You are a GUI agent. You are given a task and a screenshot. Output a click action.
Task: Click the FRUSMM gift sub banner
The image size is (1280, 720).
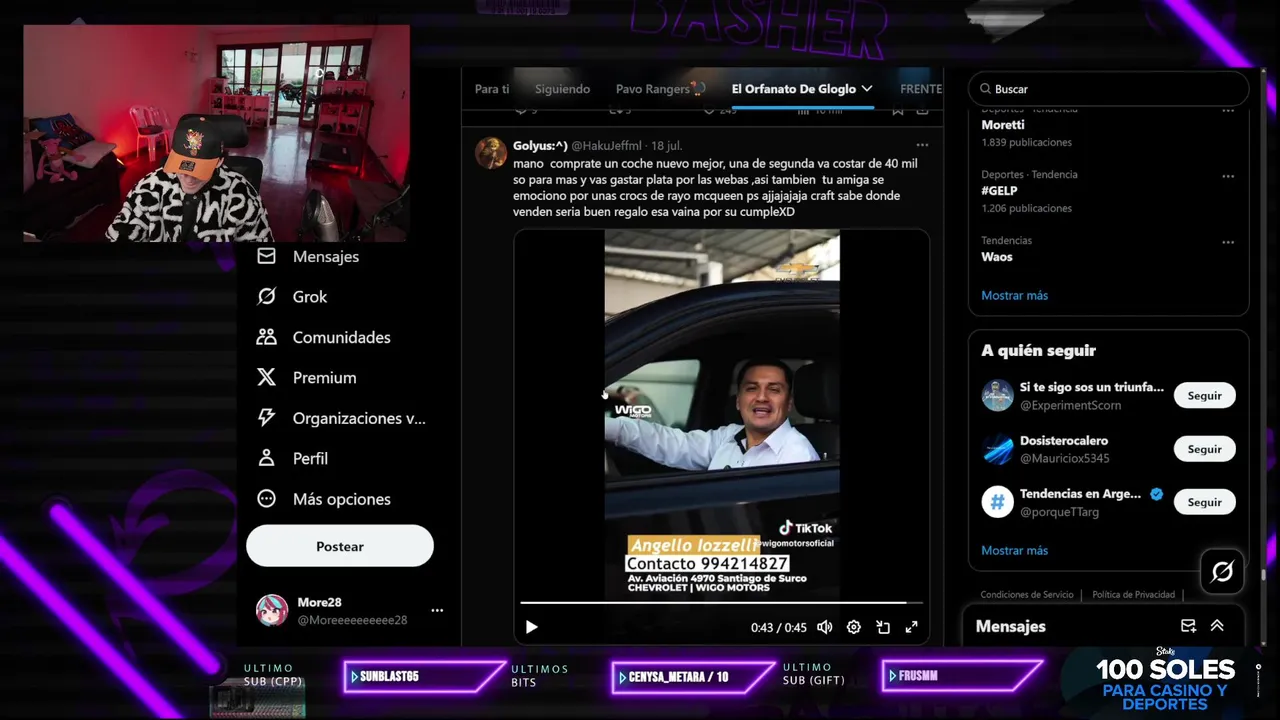pos(962,677)
